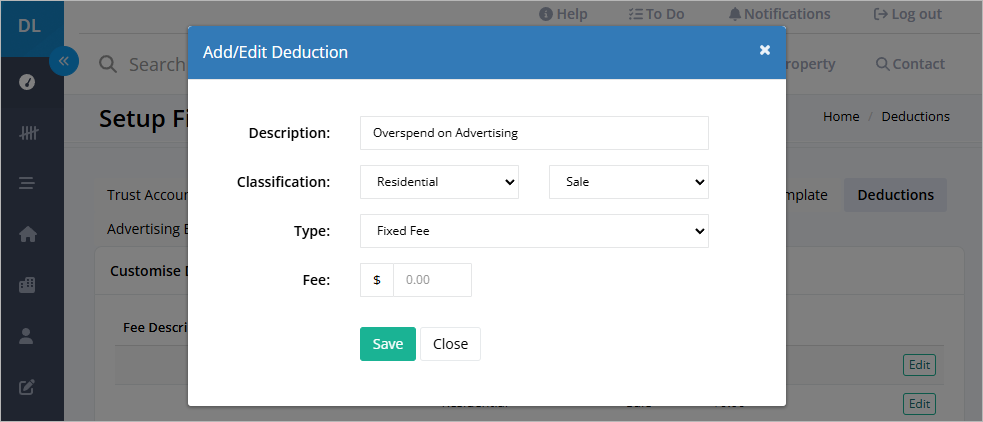Collapse sidebar with double-chevron button
Screen dimensions: 983x422
63,61
